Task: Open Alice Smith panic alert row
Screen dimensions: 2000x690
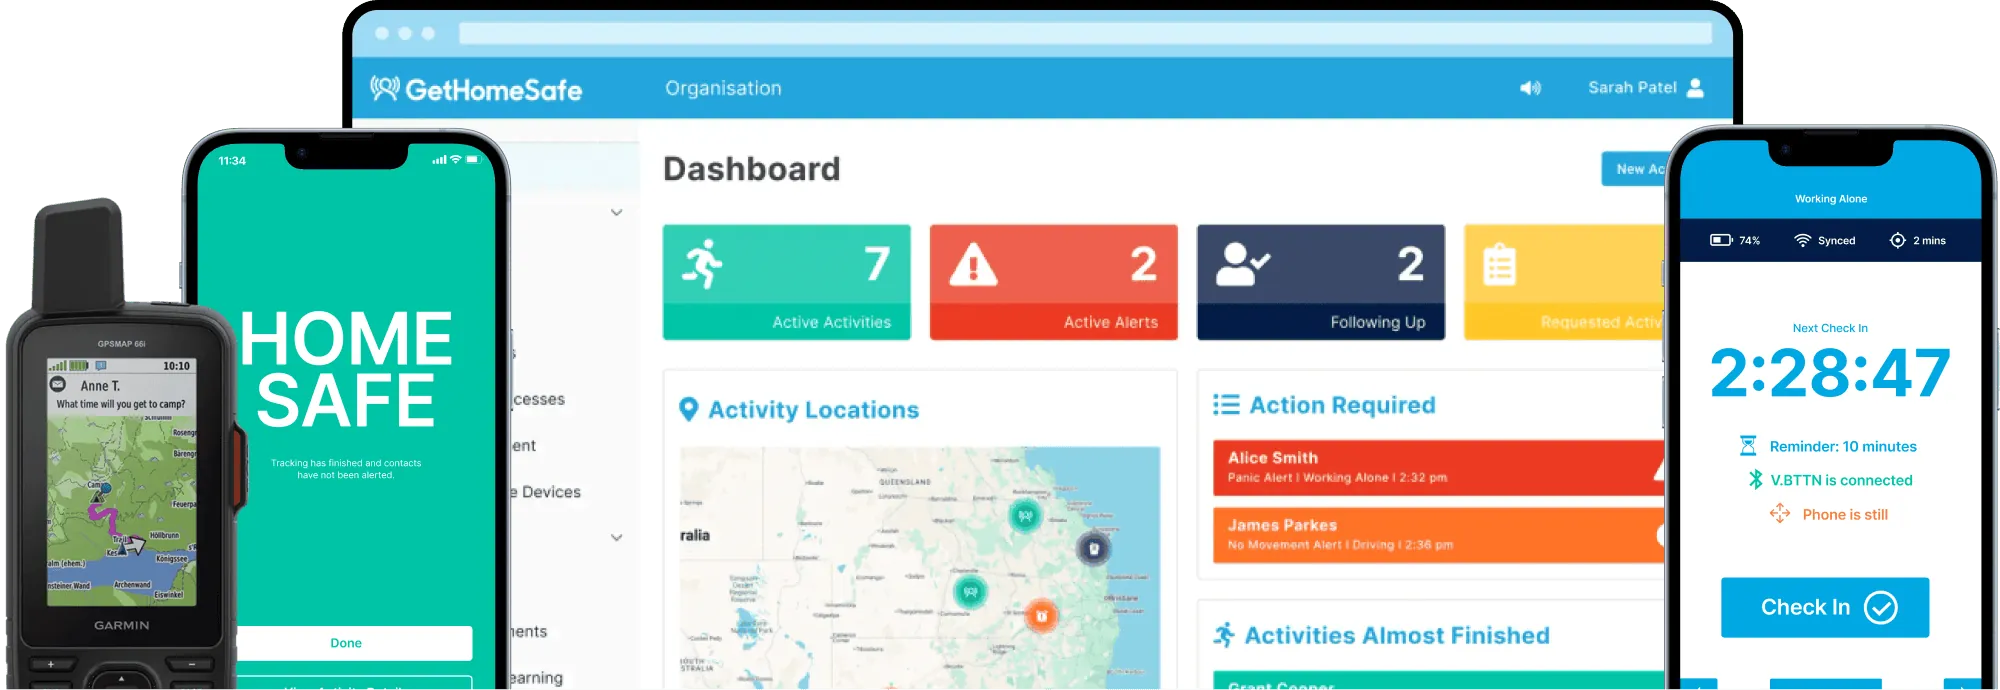Action: 1436,467
